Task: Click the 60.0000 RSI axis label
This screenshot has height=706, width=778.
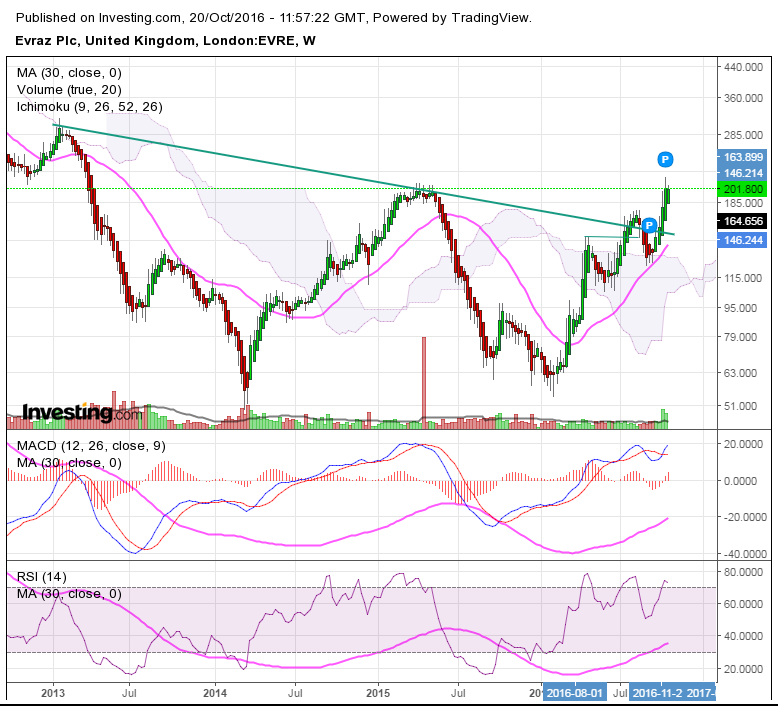Action: [743, 604]
